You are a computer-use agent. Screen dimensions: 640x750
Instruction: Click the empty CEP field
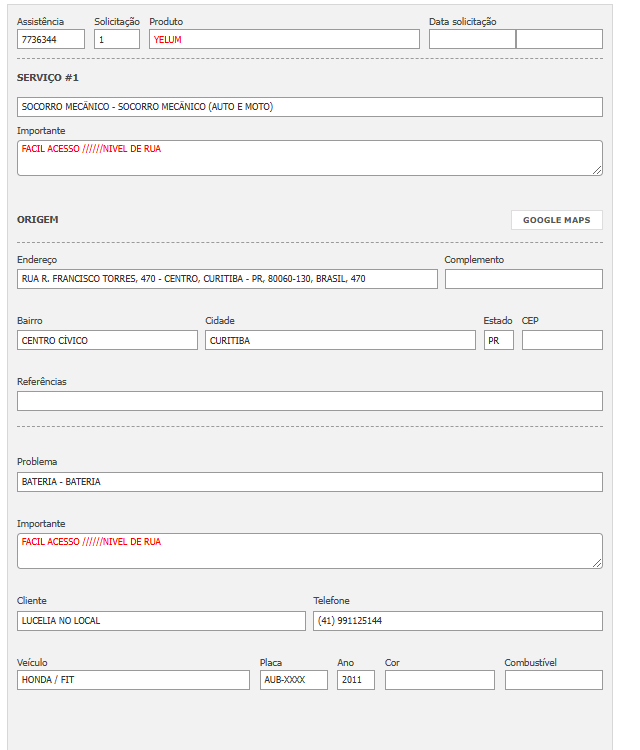(562, 340)
